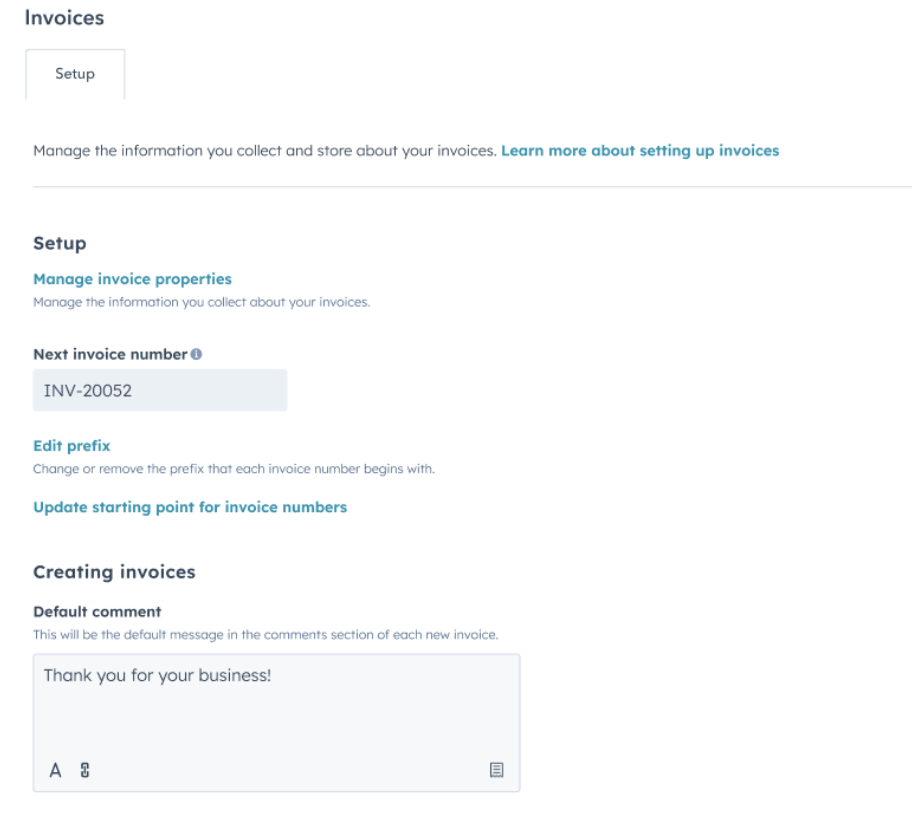
Task: Click inside the default comment text box
Action: coord(275,700)
